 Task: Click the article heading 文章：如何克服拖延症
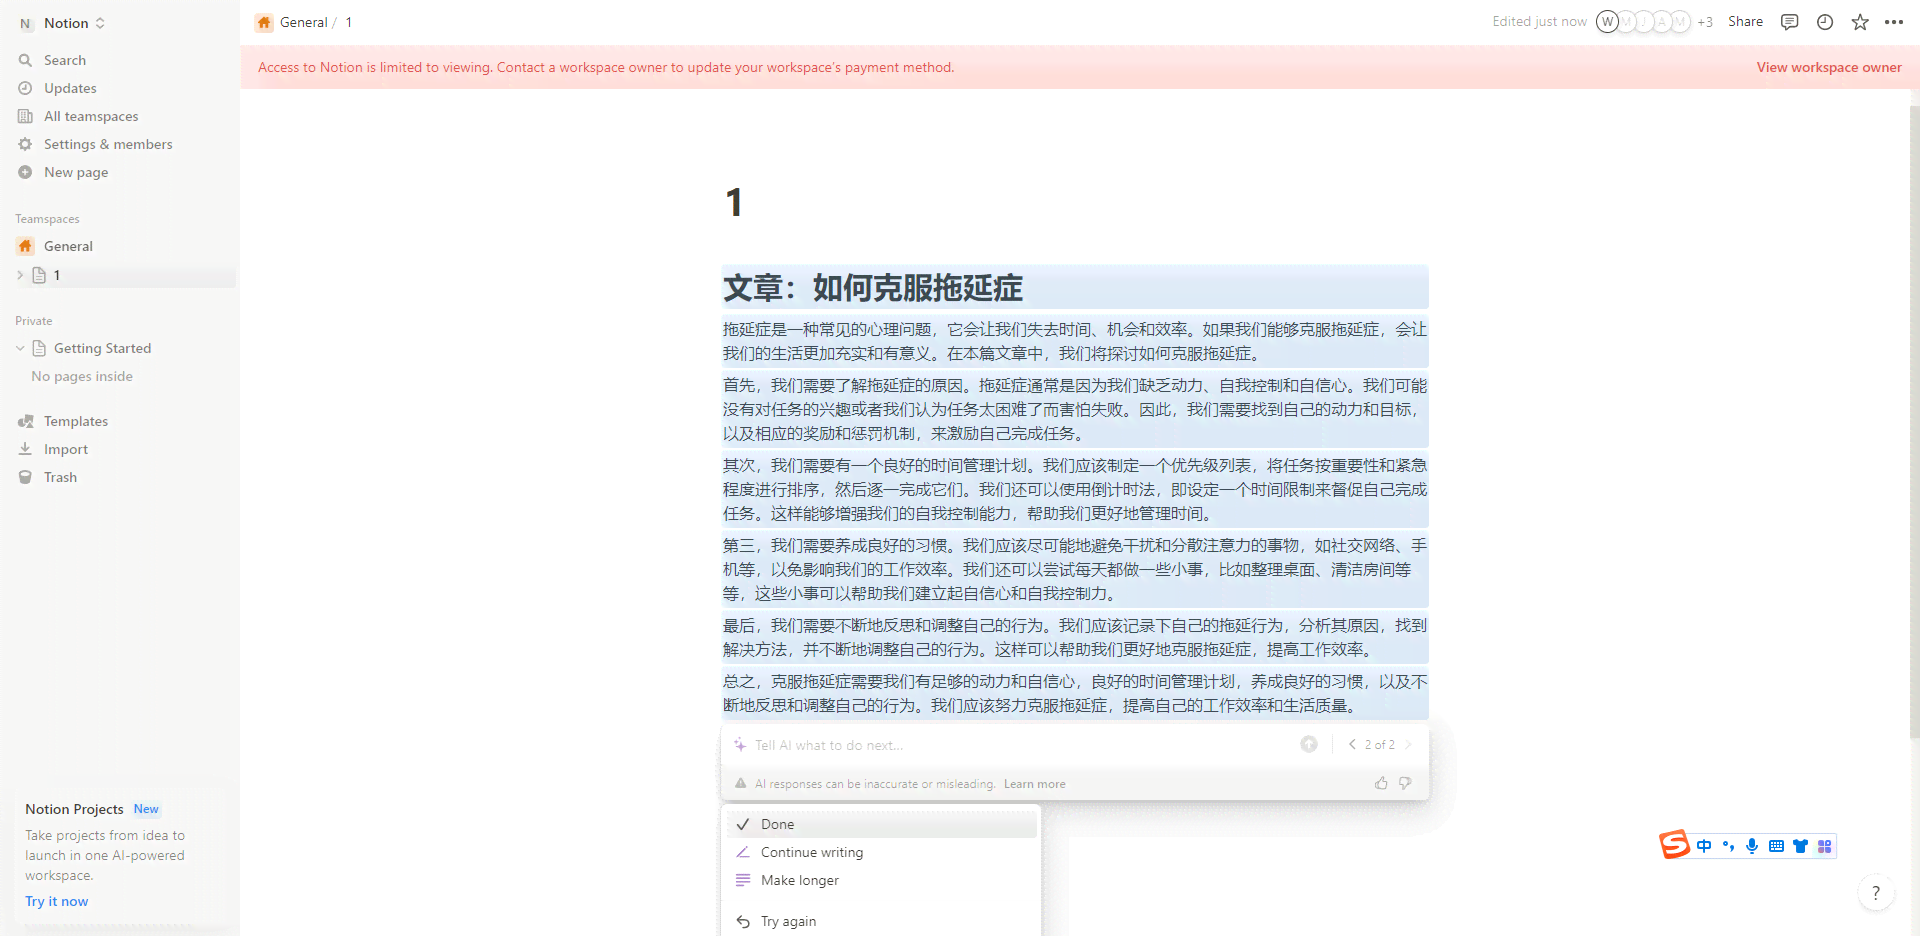(x=873, y=288)
